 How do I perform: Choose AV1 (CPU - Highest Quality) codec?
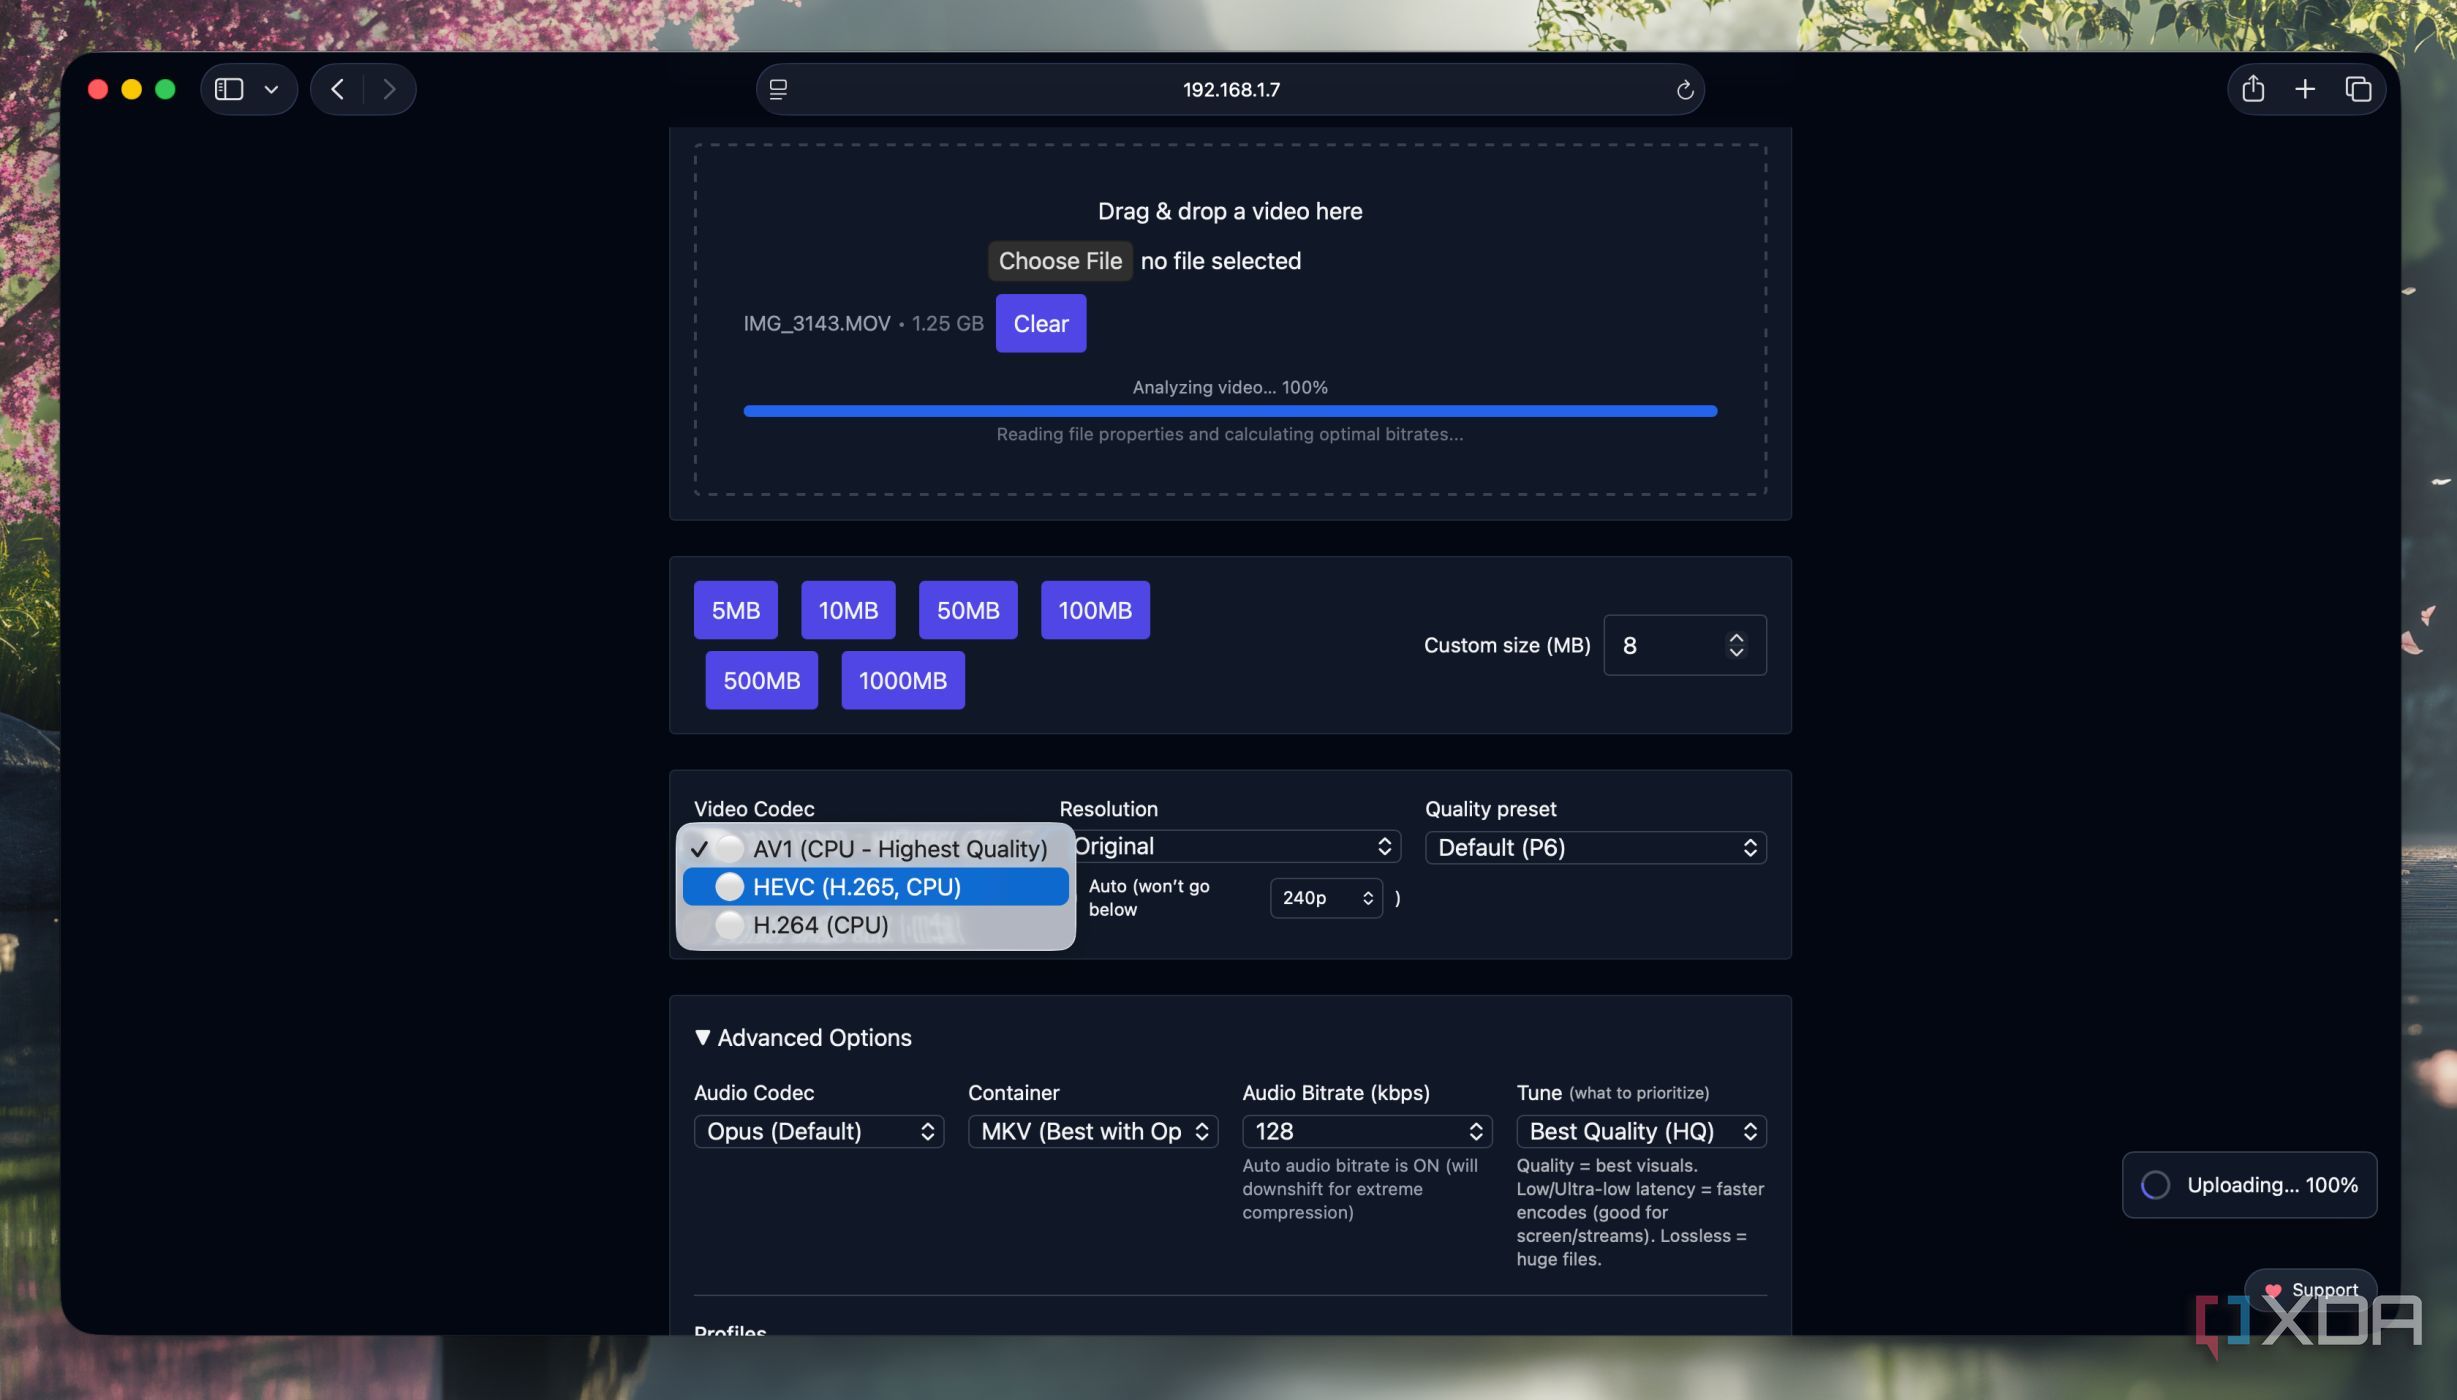(x=876, y=849)
